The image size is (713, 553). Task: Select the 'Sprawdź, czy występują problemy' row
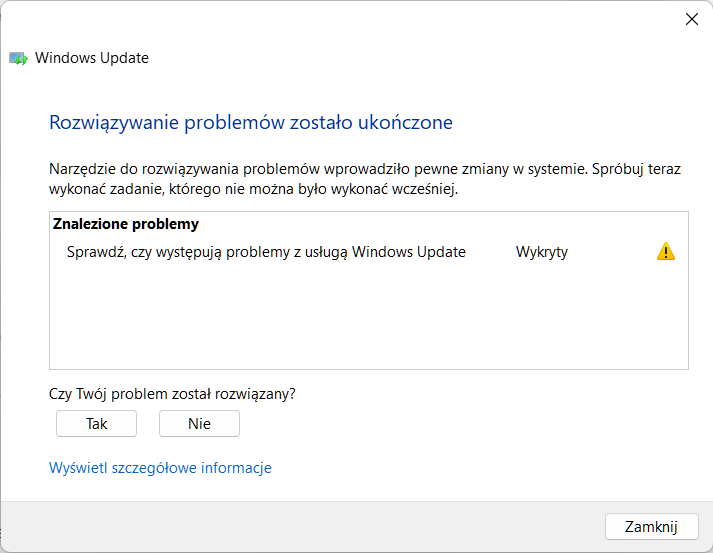(369, 251)
